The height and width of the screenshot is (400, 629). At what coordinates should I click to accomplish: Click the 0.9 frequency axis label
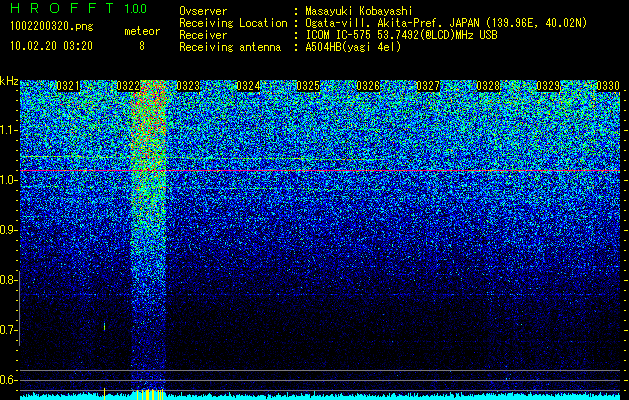click(7, 230)
